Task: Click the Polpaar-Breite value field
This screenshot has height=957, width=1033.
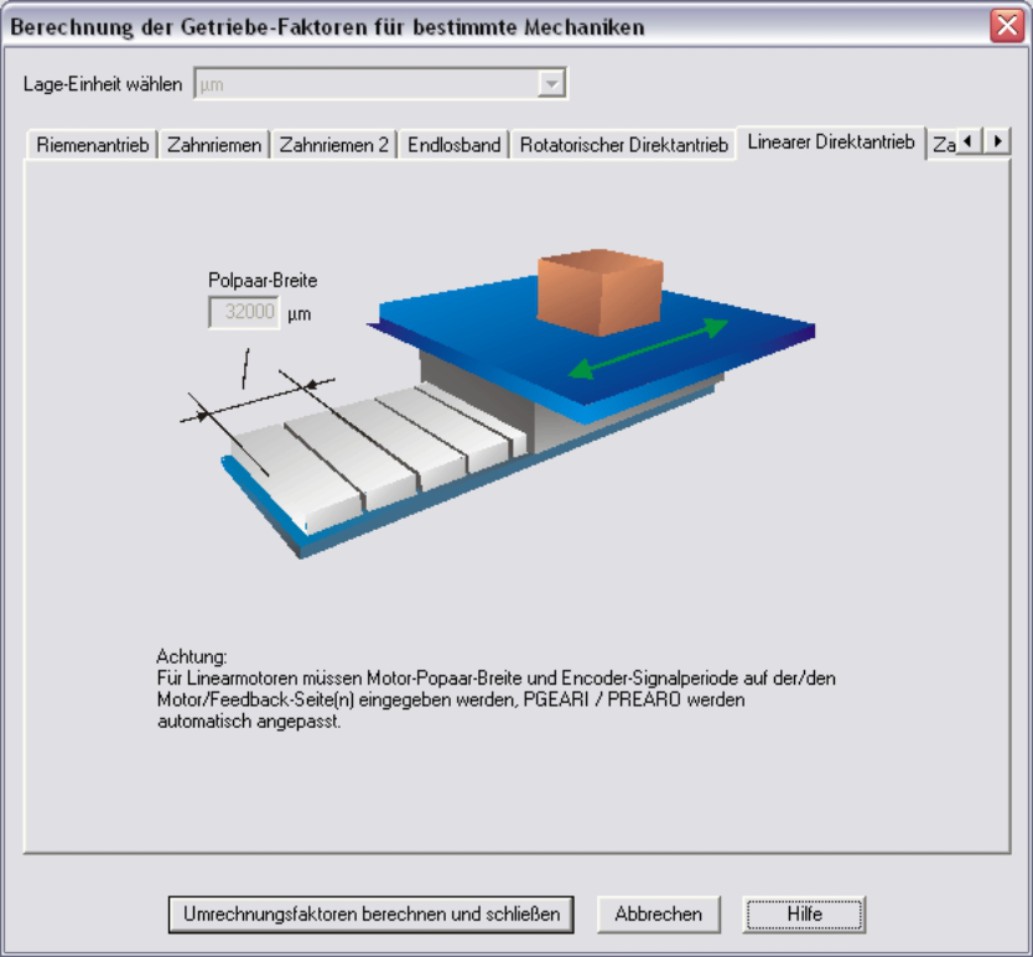Action: (244, 312)
